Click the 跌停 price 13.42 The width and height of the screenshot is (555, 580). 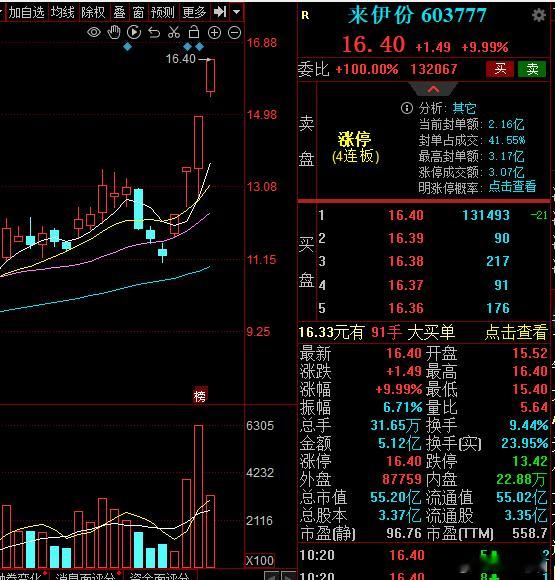[530, 461]
